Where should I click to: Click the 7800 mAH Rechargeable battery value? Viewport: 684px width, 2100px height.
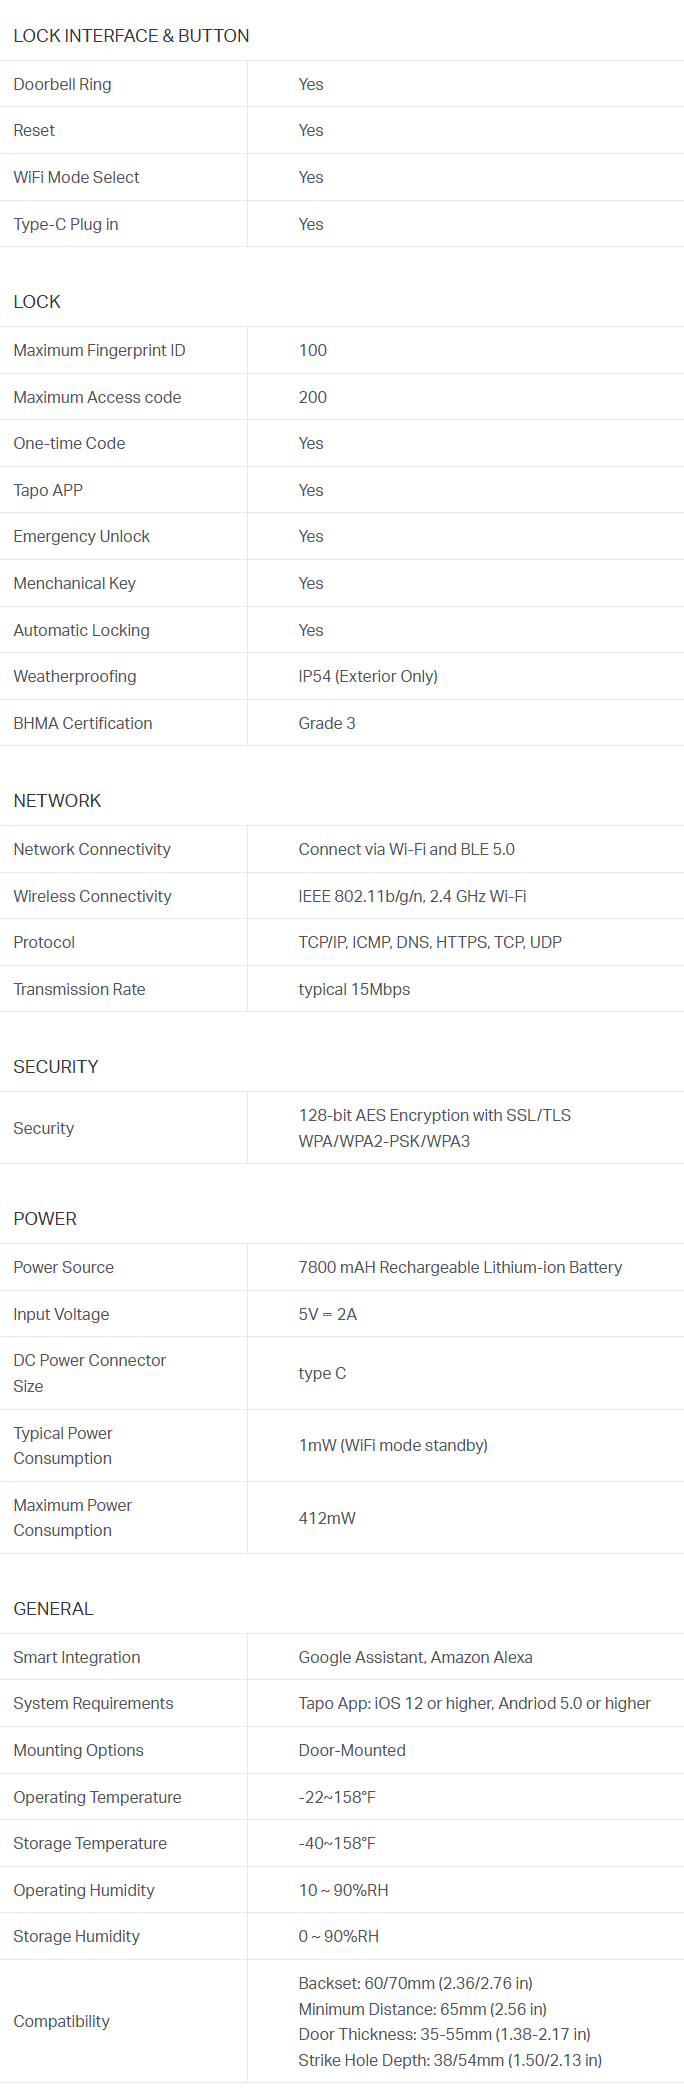pyautogui.click(x=460, y=1268)
